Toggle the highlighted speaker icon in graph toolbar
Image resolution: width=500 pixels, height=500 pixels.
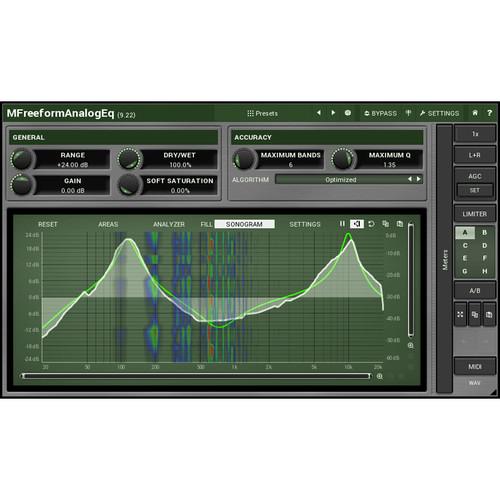tap(357, 224)
